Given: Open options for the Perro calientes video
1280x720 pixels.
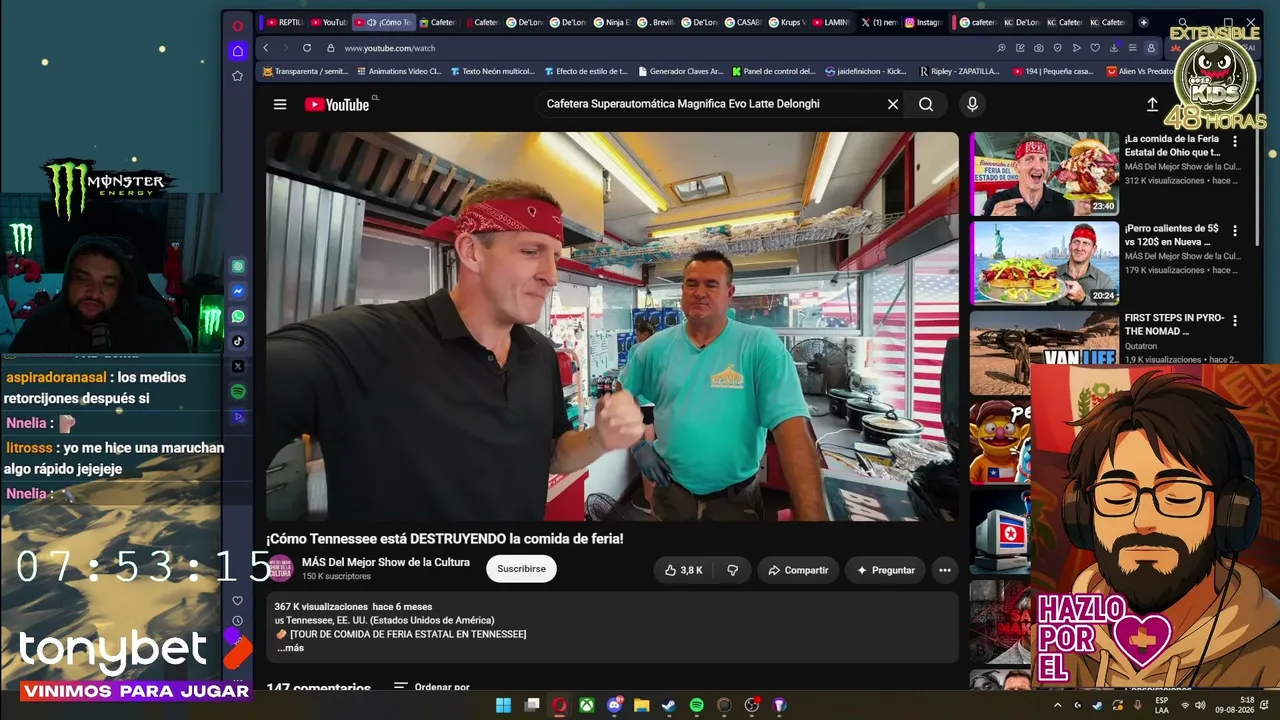Looking at the screenshot, I should pos(1235,231).
